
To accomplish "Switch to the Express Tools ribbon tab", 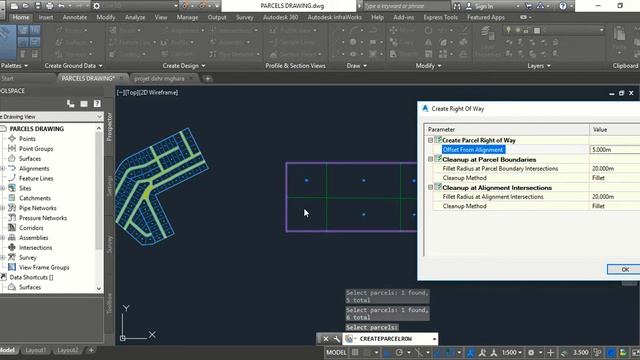I will (440, 18).
